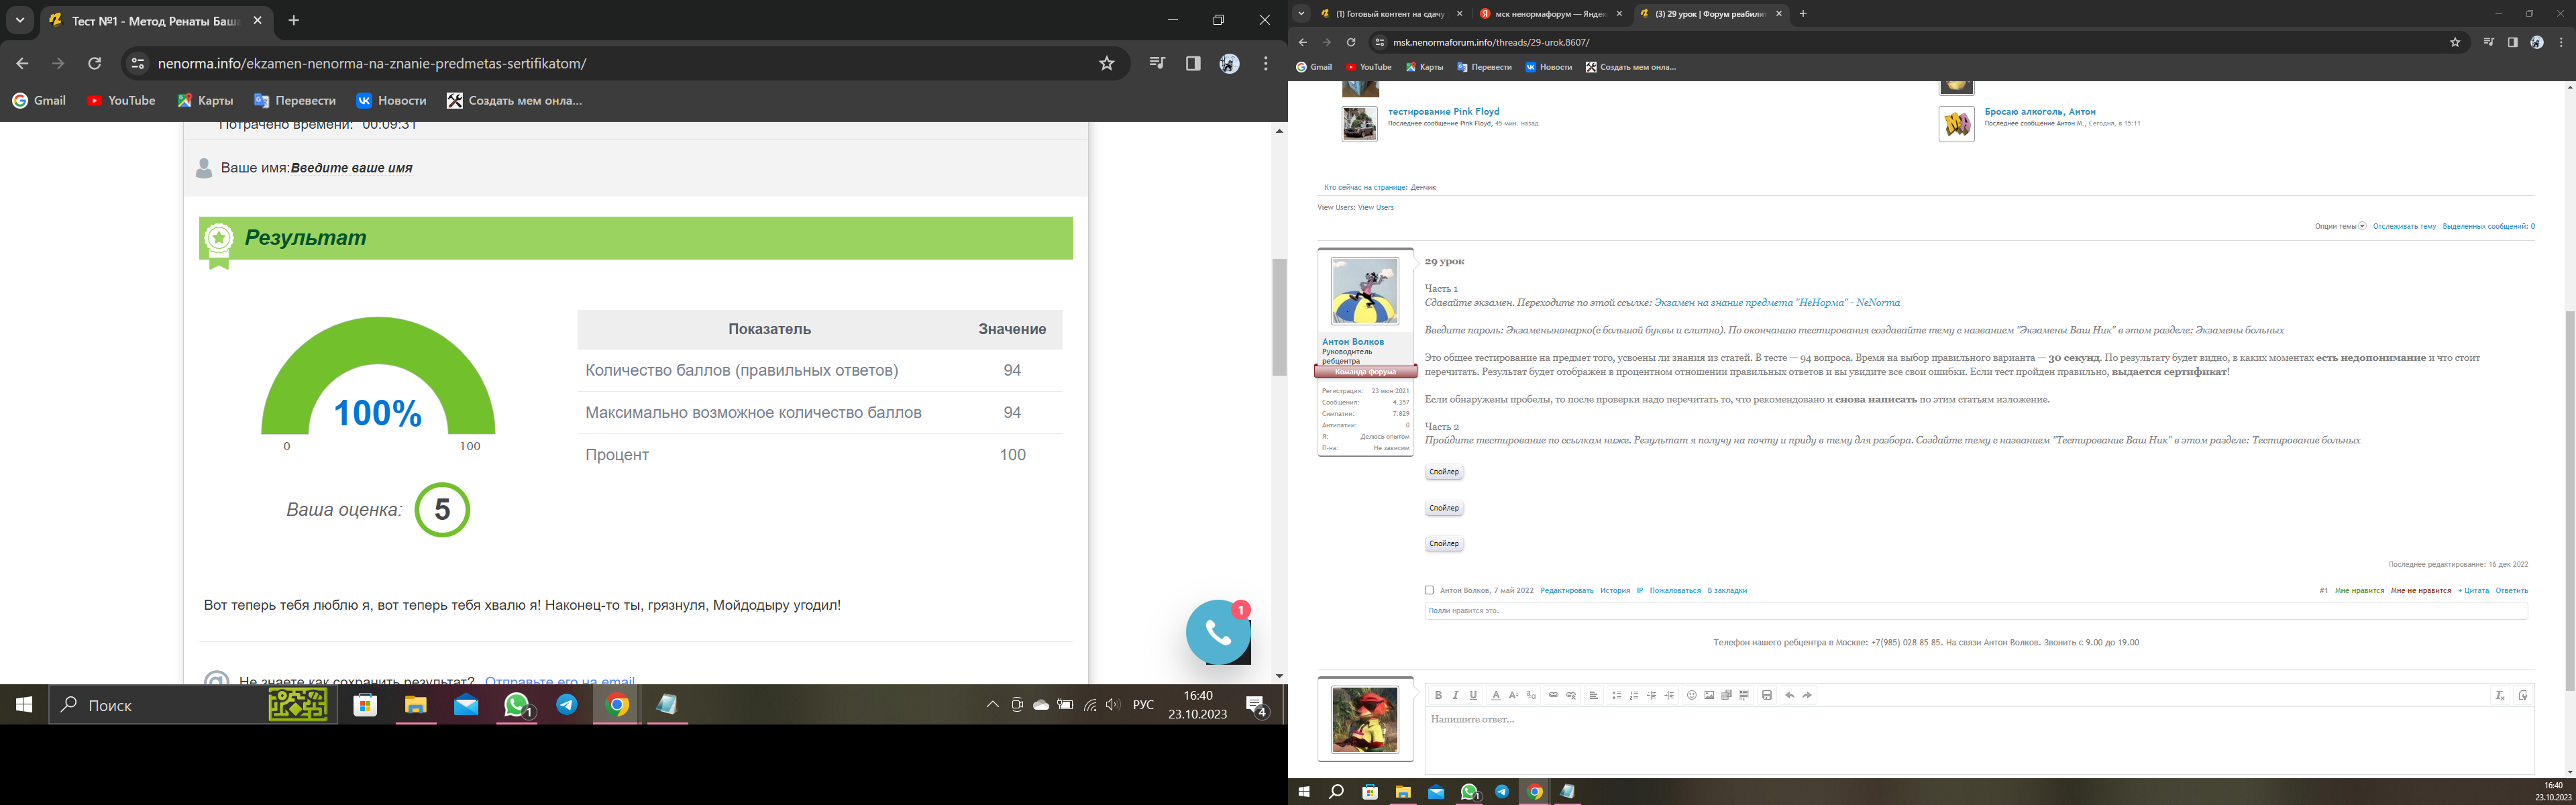The width and height of the screenshot is (2576, 805).
Task: Open media control icon in left Chrome
Action: [1157, 63]
